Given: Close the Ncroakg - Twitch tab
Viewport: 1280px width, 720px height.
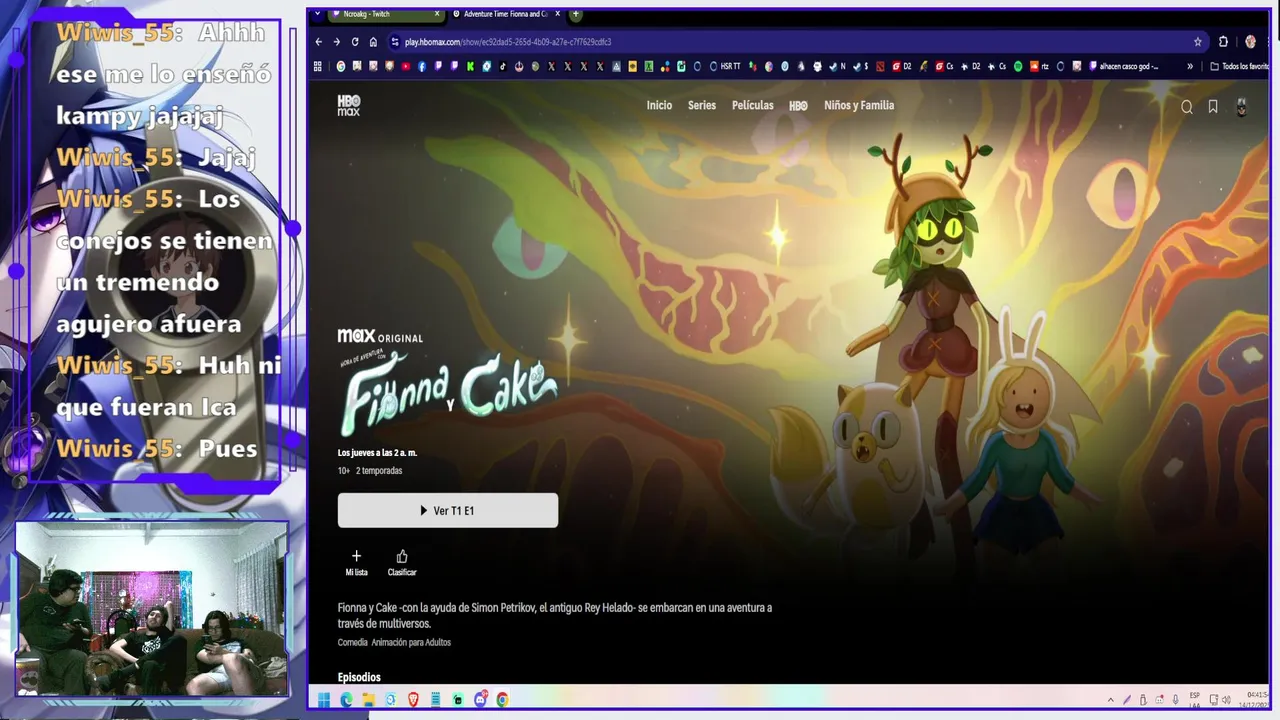Looking at the screenshot, I should 437,14.
